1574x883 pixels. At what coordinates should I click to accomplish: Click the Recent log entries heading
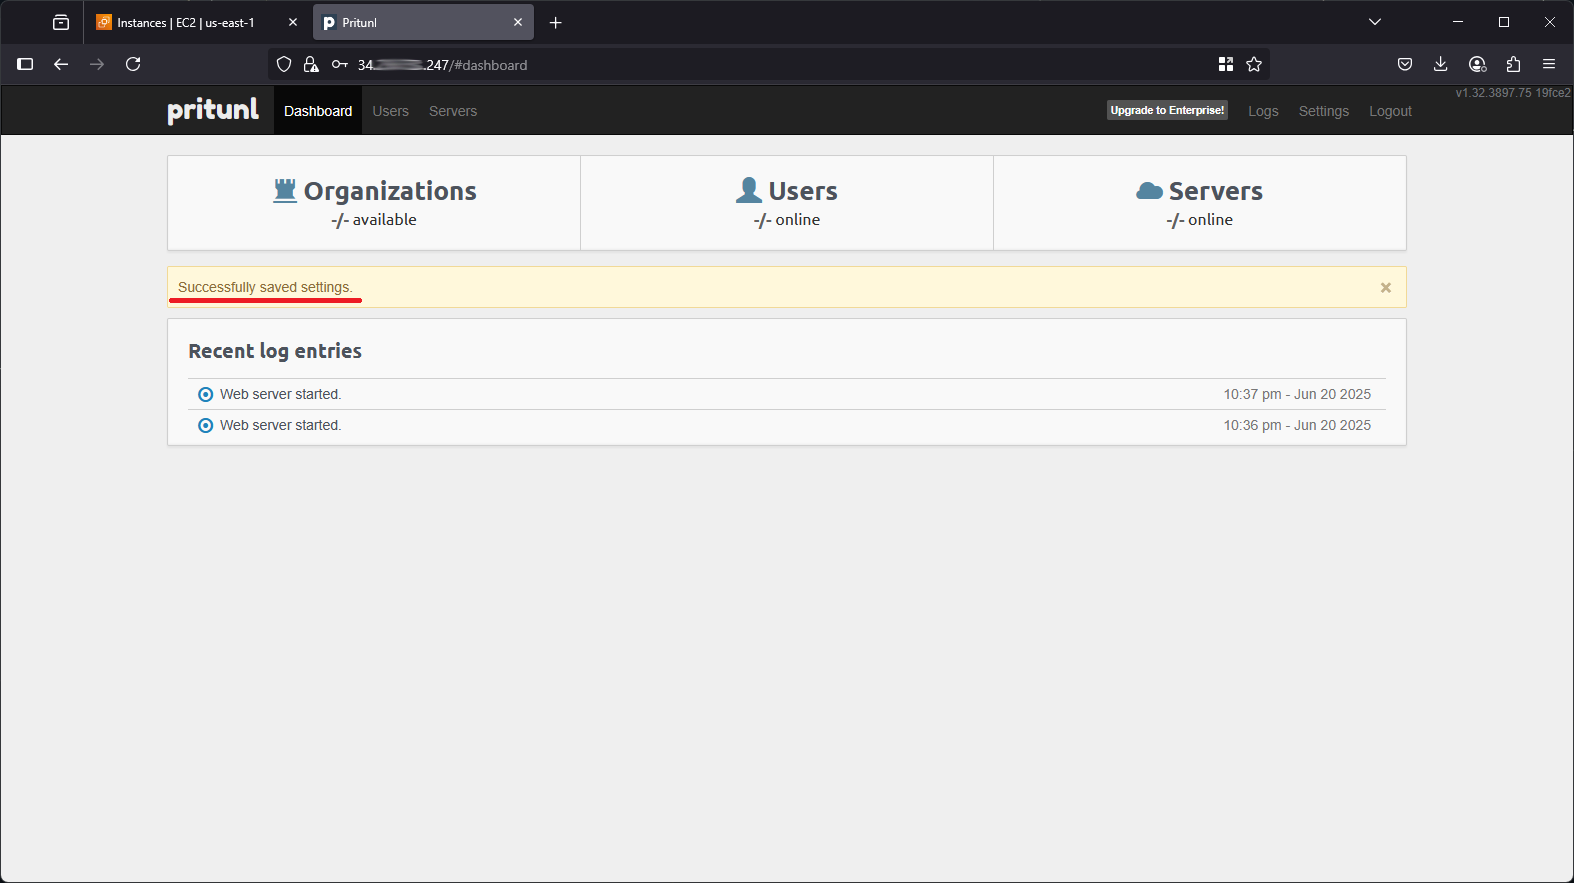275,351
